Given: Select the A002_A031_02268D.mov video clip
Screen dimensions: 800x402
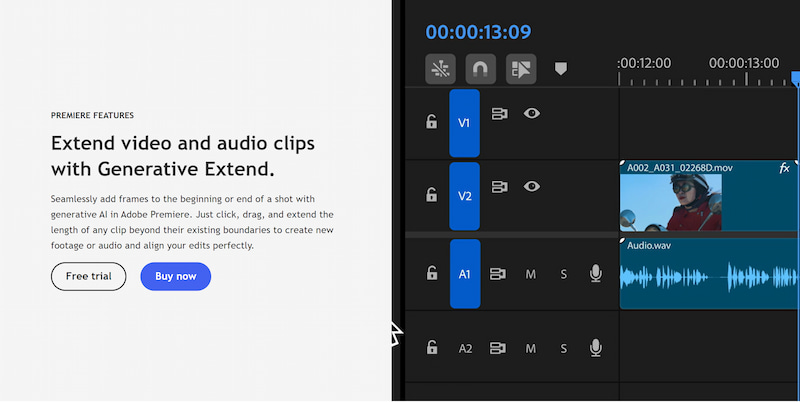Looking at the screenshot, I should (x=709, y=196).
